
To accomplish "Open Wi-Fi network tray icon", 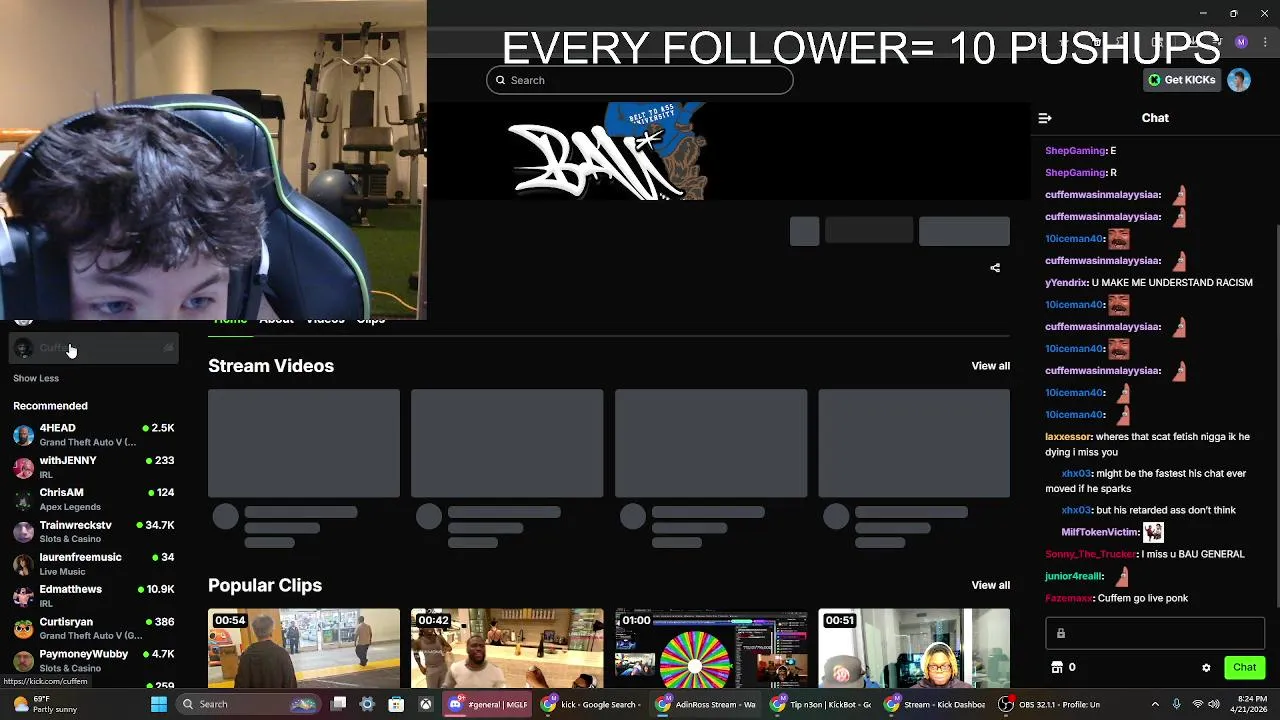I will coord(1198,704).
